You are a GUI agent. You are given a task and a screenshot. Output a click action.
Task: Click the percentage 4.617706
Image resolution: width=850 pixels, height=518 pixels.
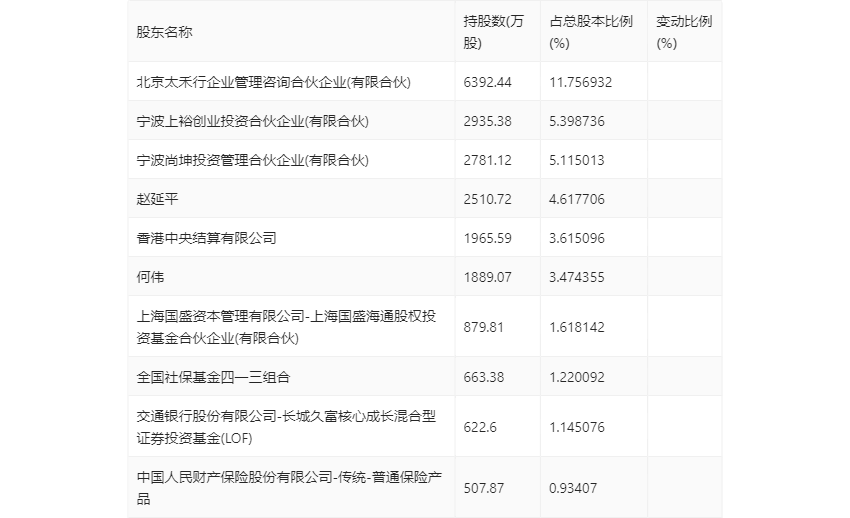click(x=577, y=199)
